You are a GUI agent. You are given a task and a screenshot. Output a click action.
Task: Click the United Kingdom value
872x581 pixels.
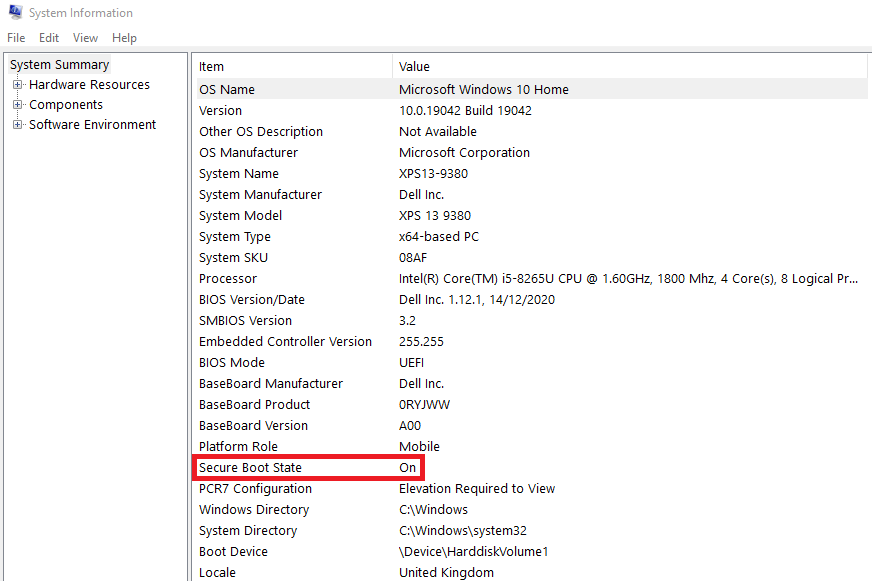point(446,573)
